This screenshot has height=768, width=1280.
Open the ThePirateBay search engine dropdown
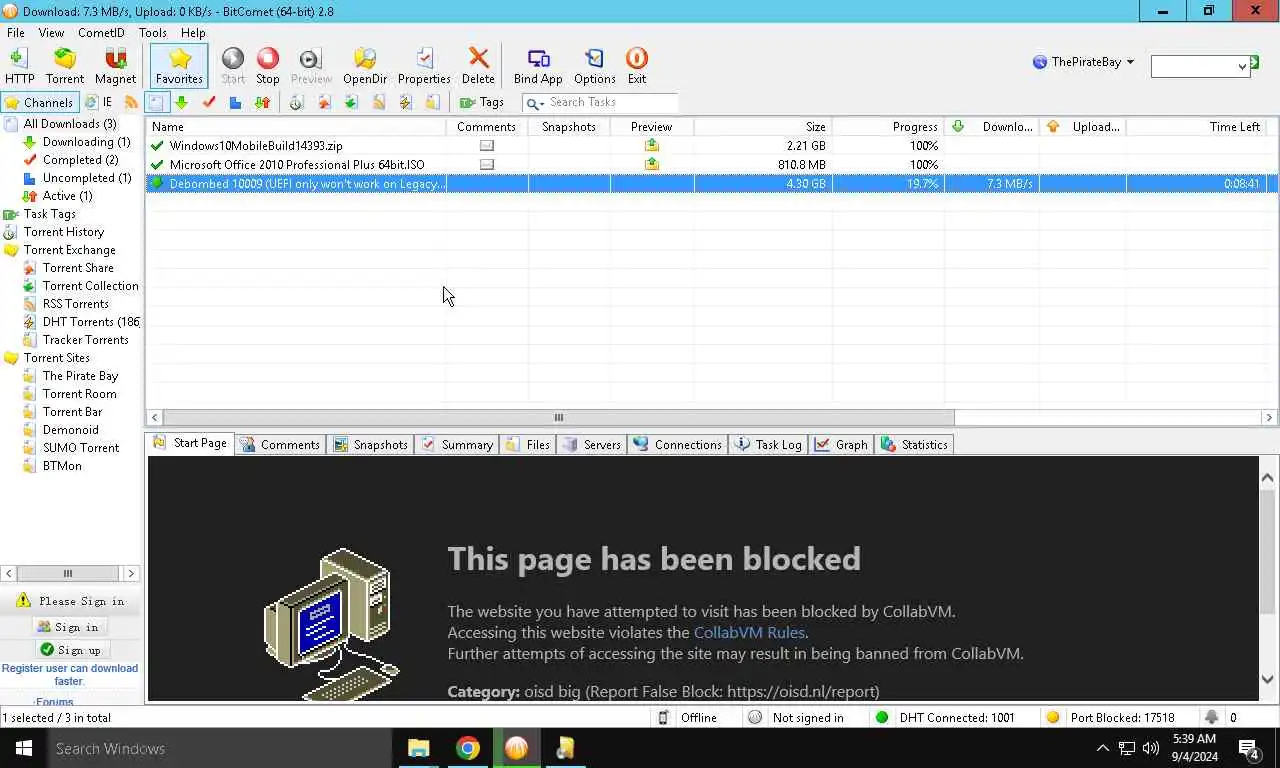tap(1084, 62)
